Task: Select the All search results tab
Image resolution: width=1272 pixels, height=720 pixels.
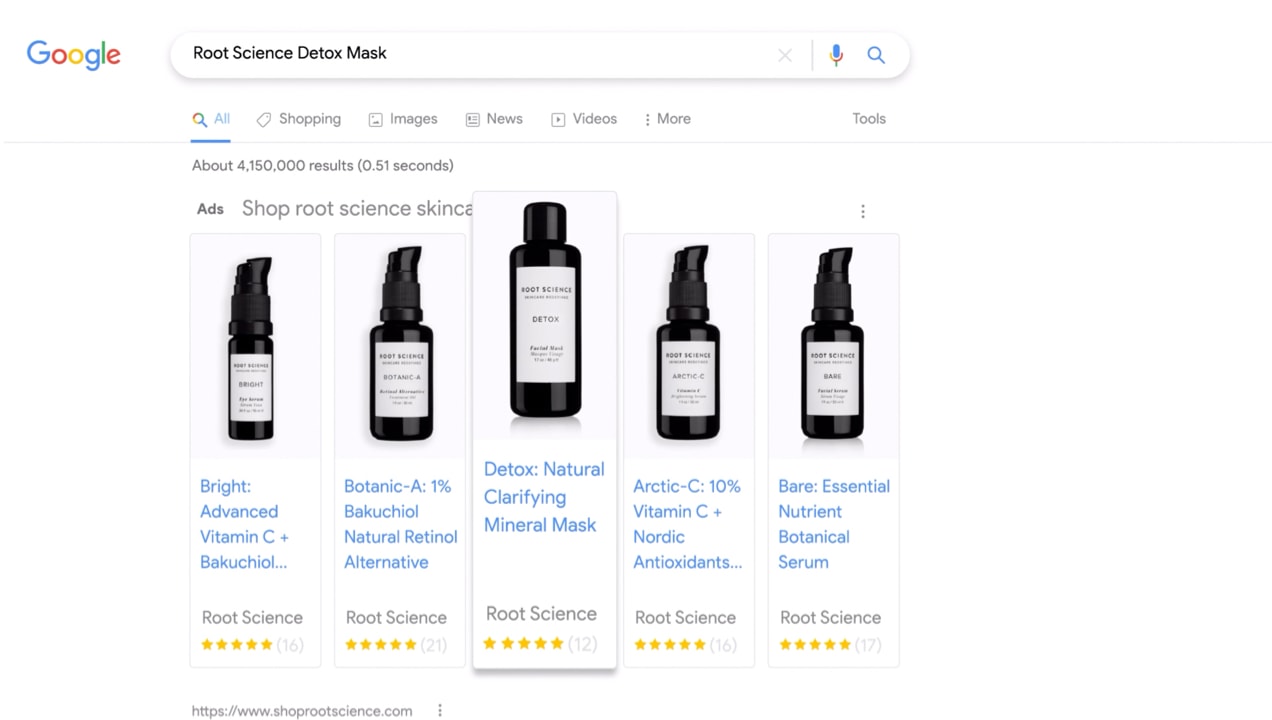Action: click(x=210, y=119)
